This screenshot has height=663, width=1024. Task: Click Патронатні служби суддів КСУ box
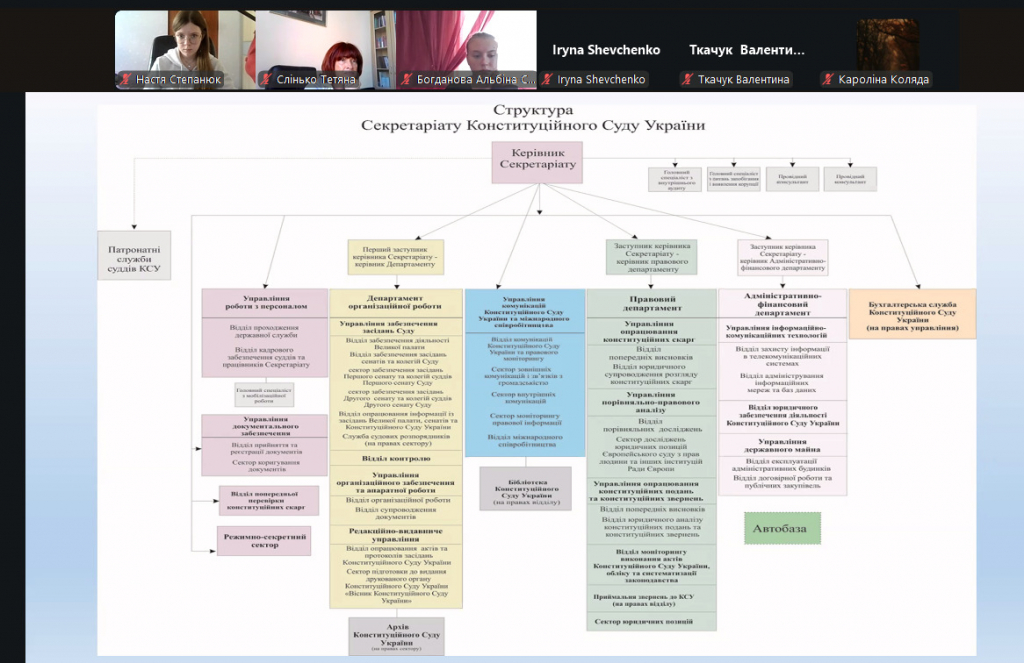tap(134, 255)
